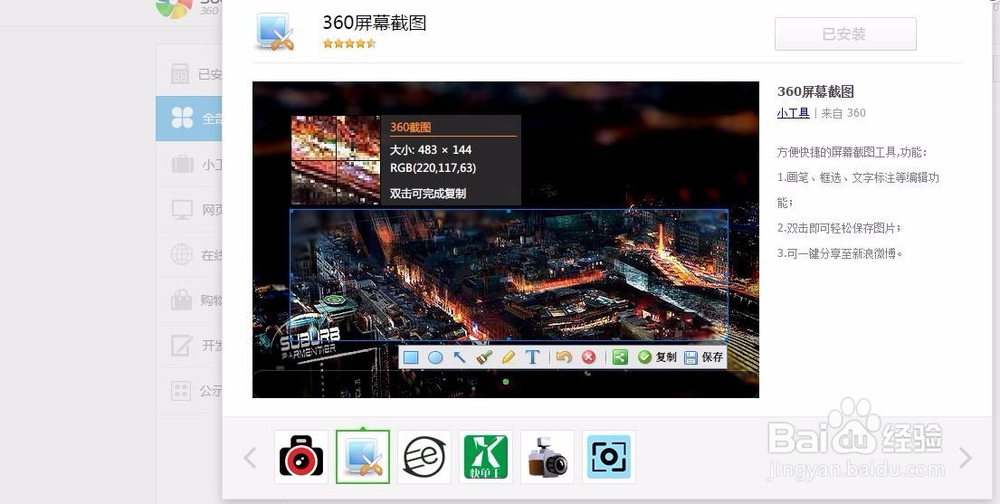Click the 360屏幕截图 app icon in header
1000x504 pixels.
pyautogui.click(x=276, y=31)
